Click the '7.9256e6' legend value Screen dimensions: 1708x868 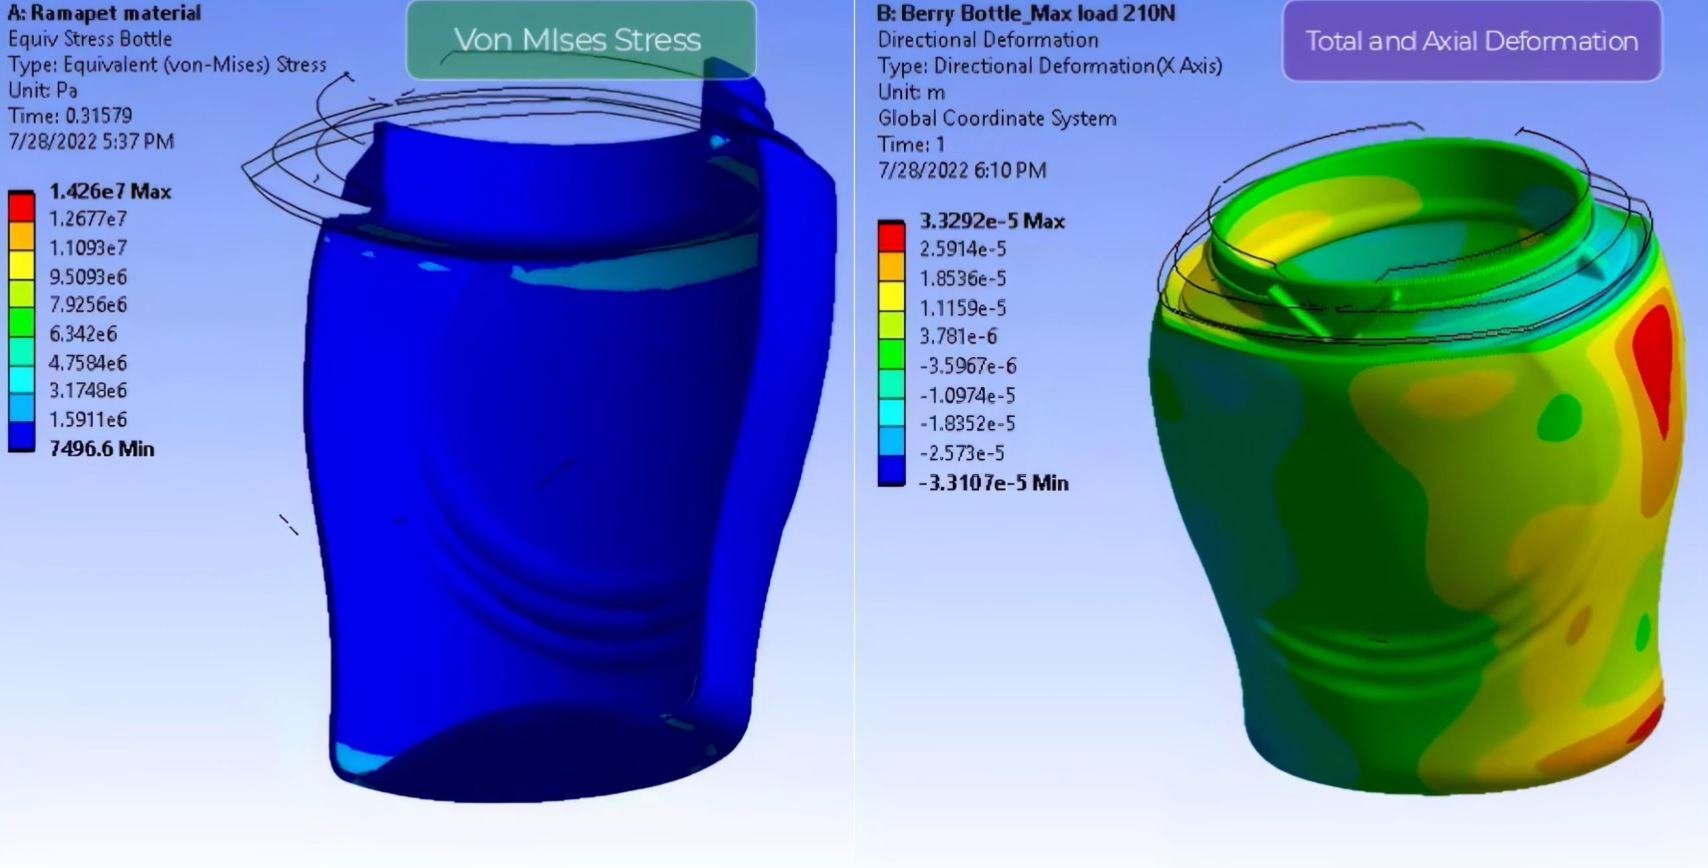(88, 305)
